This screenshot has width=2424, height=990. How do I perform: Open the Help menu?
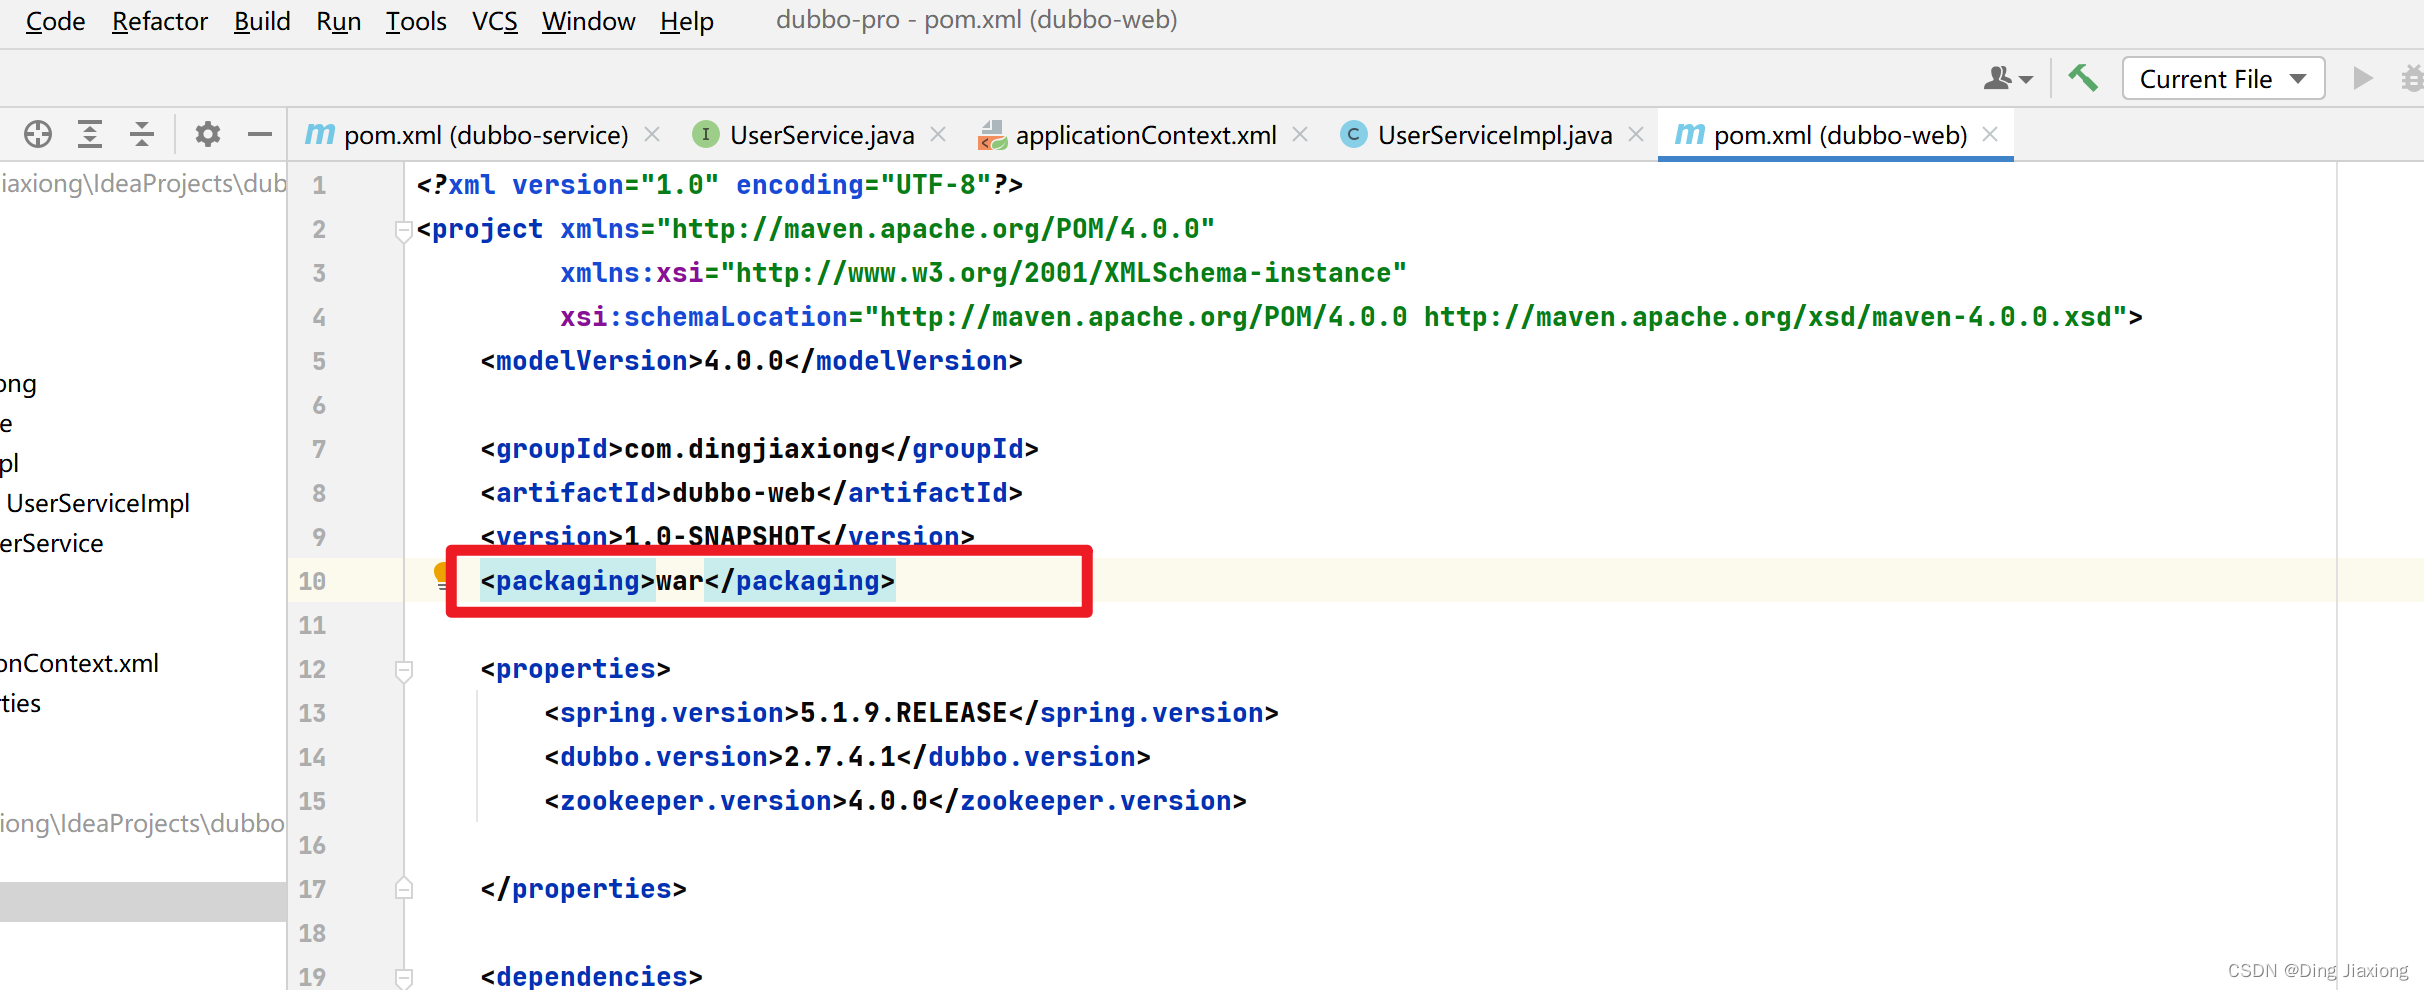[x=687, y=21]
